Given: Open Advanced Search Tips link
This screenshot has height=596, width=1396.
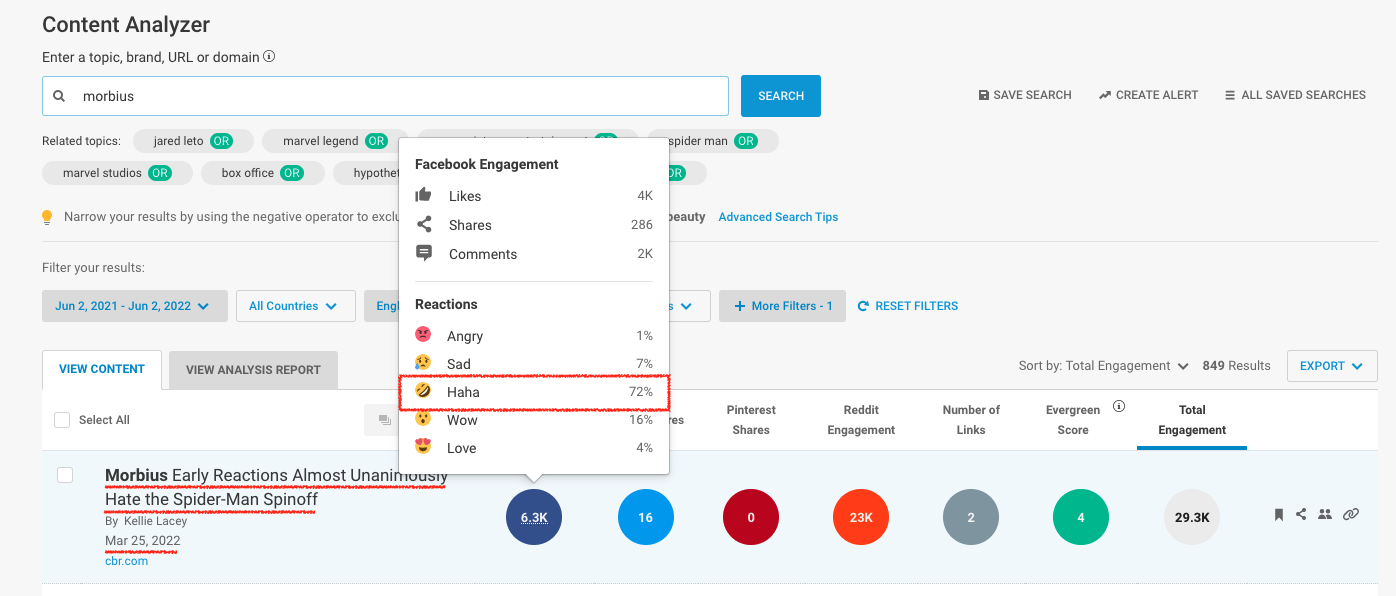Looking at the screenshot, I should (x=778, y=217).
